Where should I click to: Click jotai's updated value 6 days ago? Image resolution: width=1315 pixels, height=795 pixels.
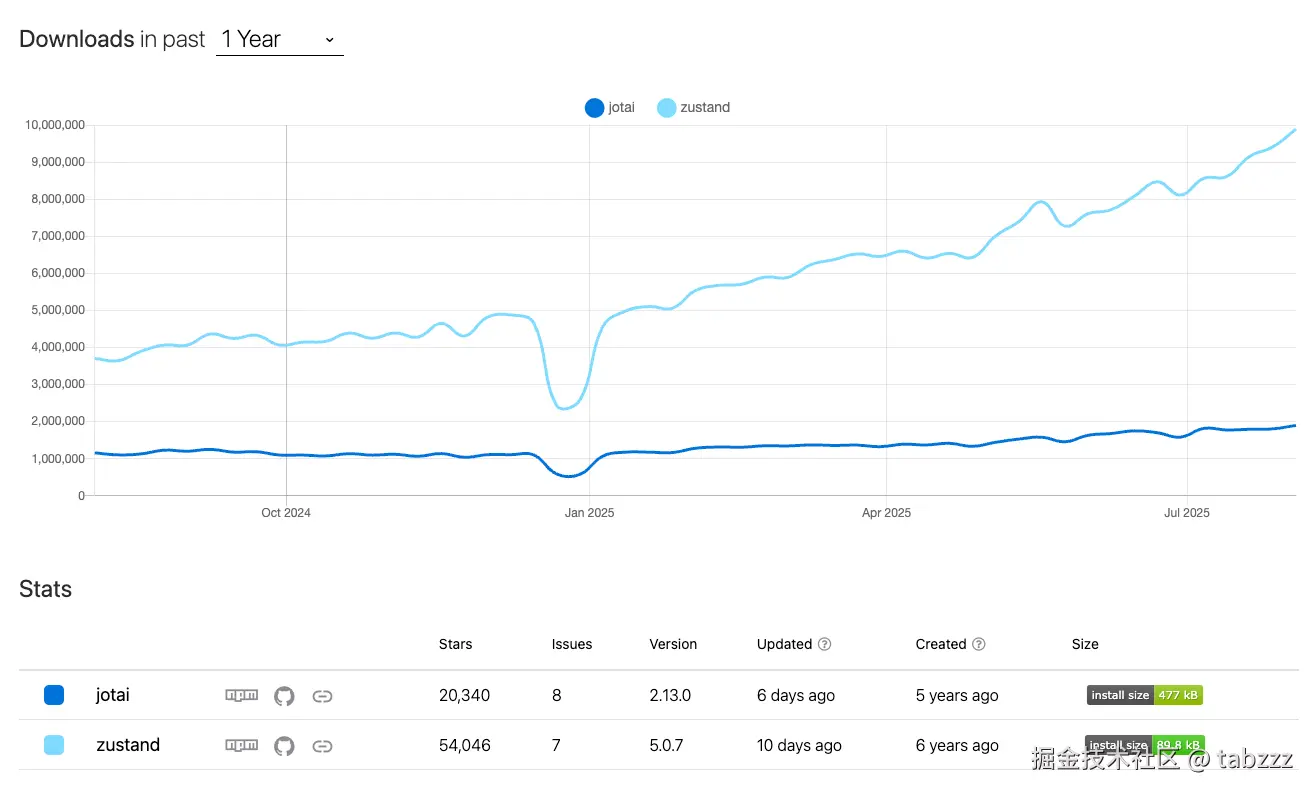796,695
